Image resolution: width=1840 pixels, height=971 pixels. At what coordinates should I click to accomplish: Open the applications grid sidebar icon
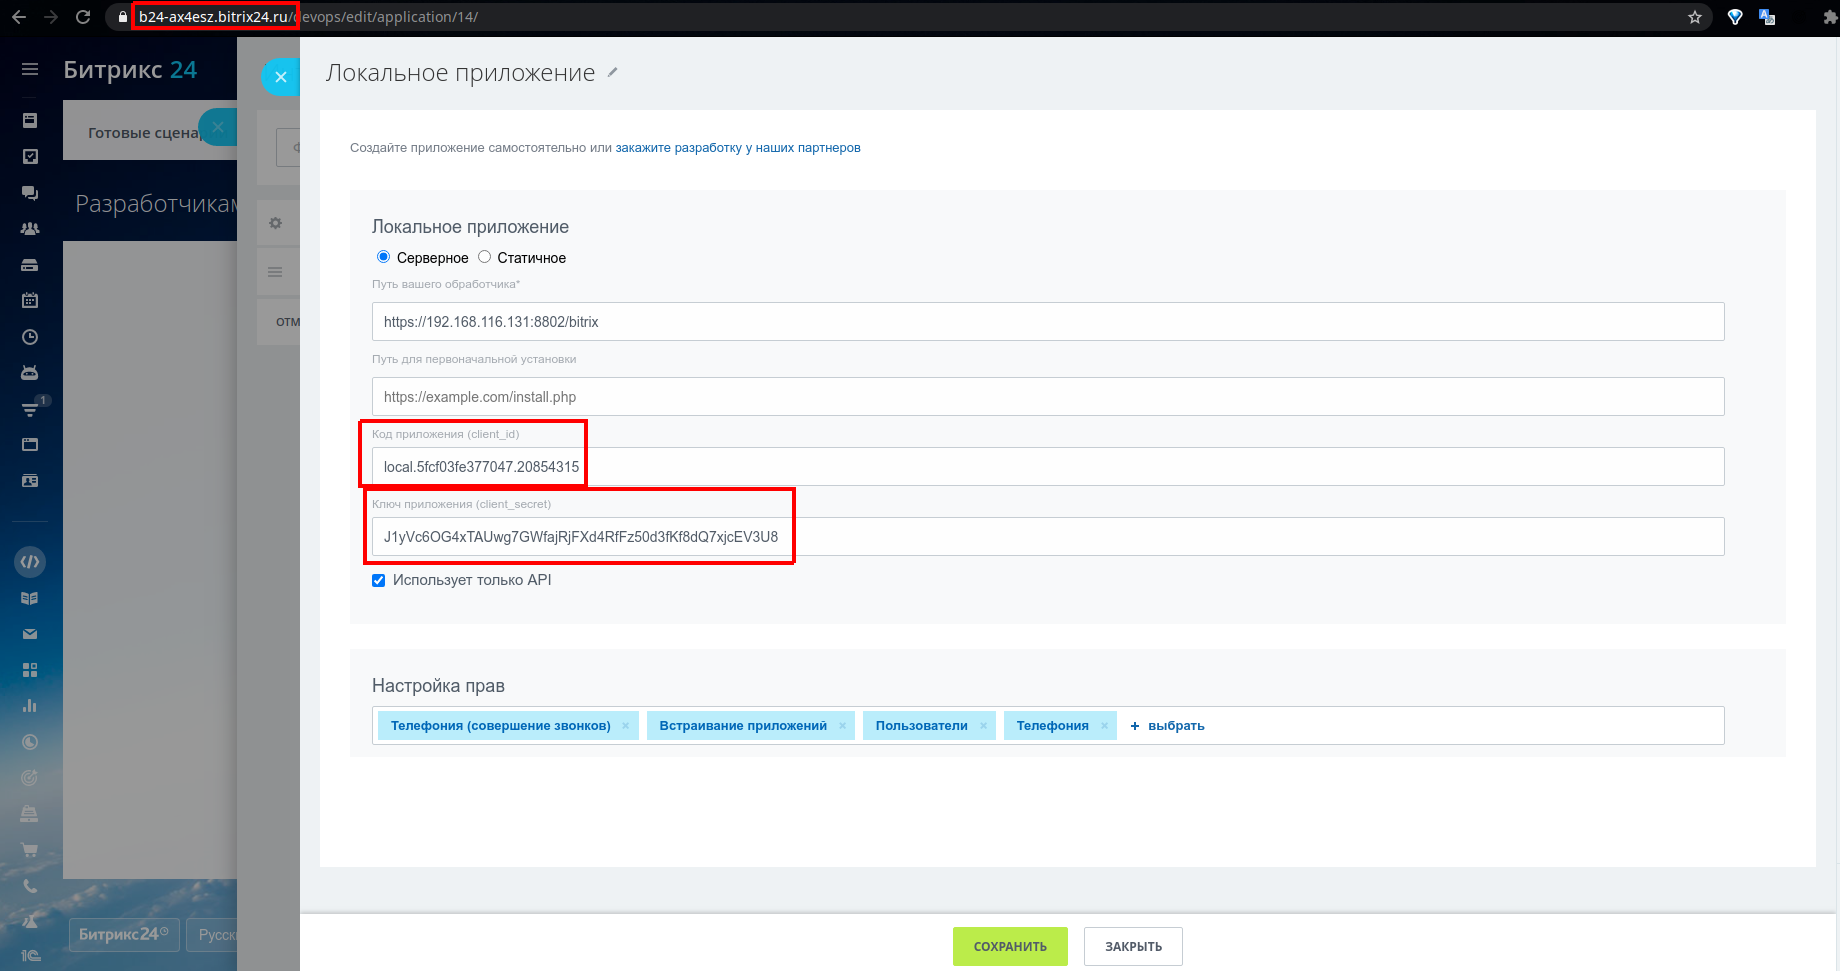[x=30, y=670]
